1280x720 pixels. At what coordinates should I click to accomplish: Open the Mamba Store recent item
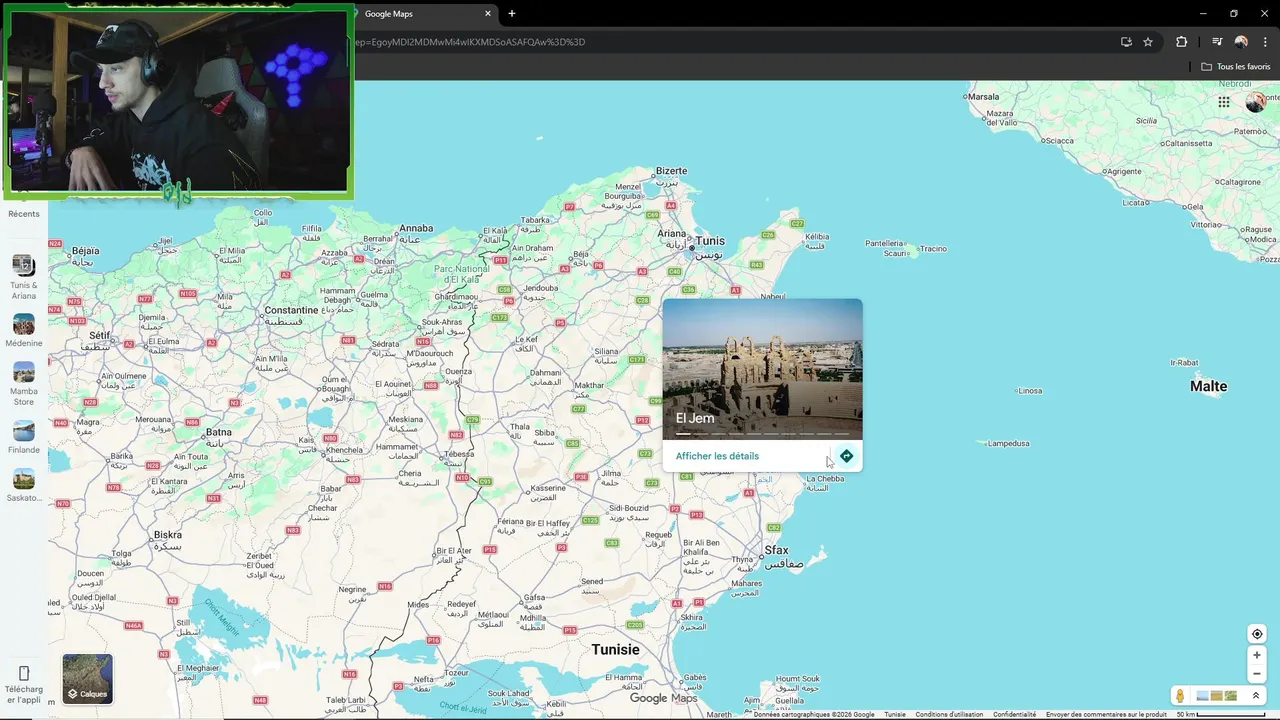pos(24,384)
